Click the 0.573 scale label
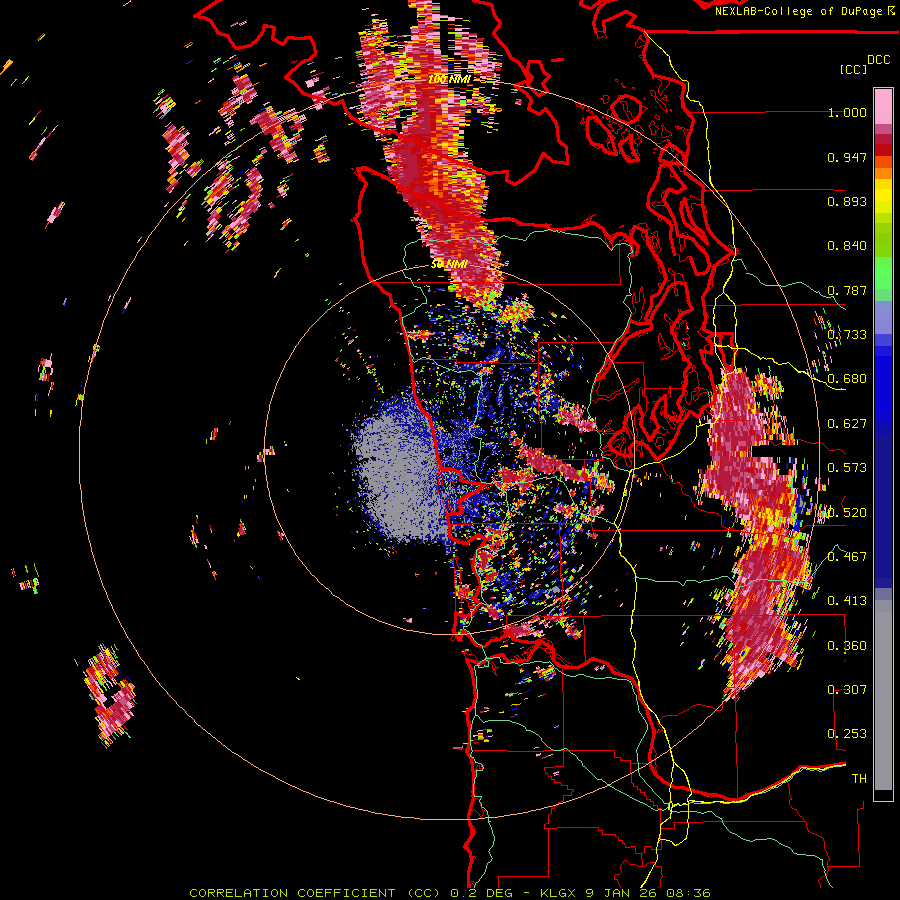 click(x=847, y=468)
